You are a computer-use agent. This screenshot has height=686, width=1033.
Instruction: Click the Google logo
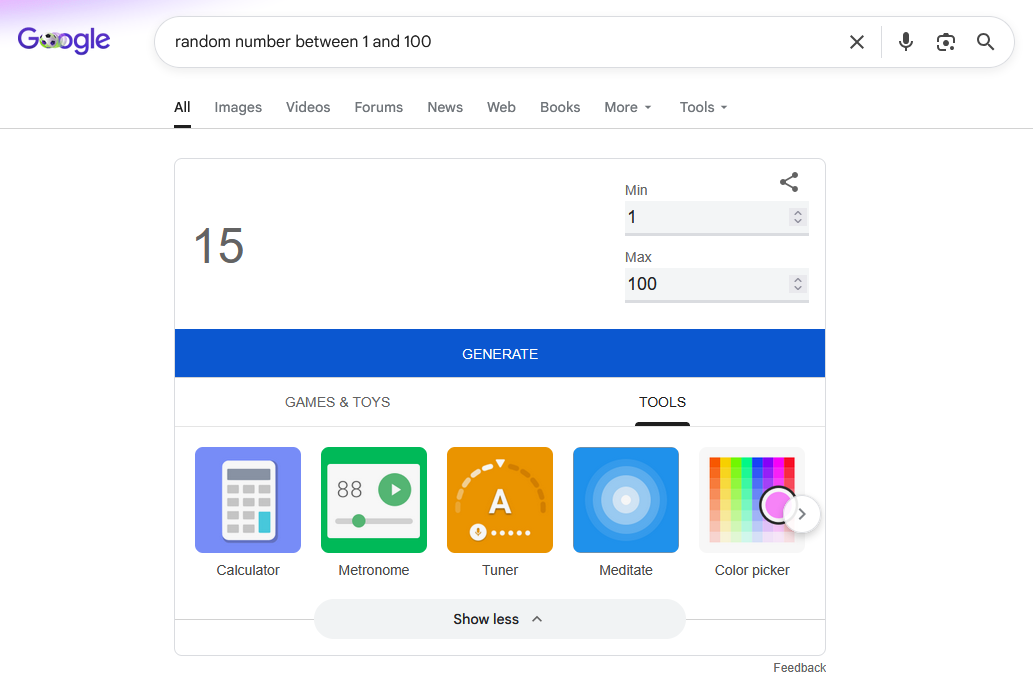click(x=64, y=40)
